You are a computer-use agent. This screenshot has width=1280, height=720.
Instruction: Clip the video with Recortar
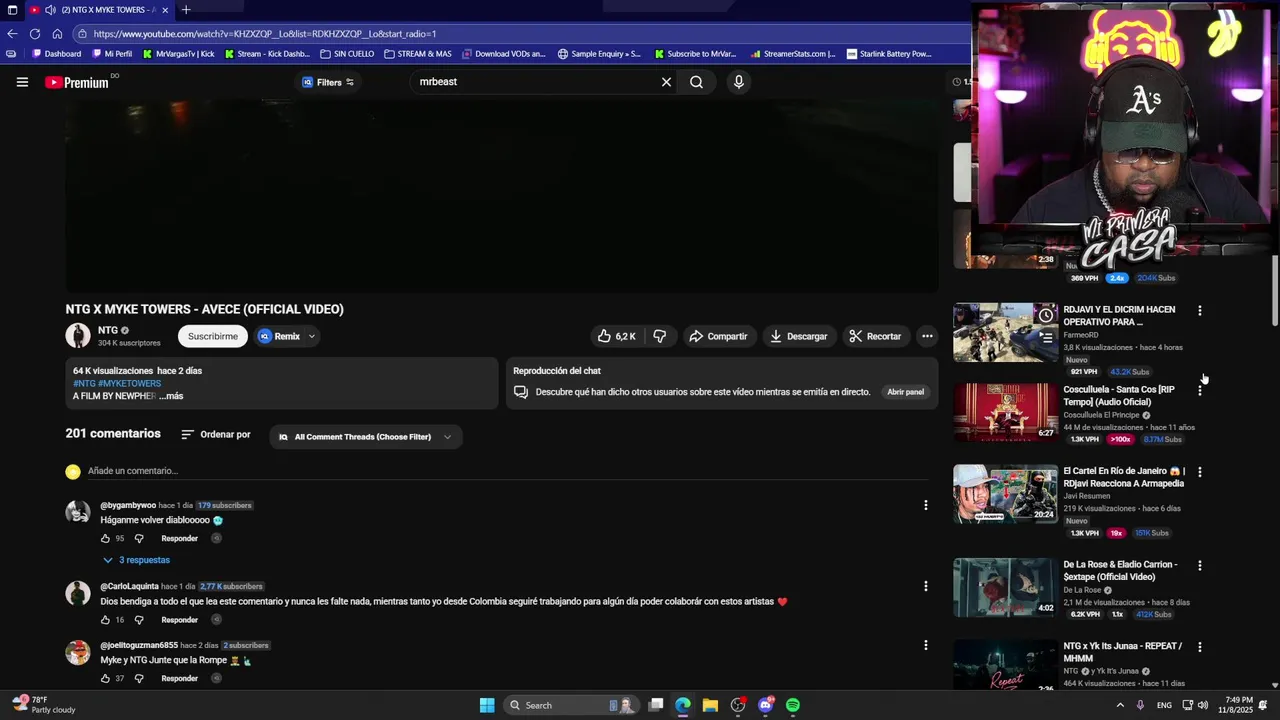pos(876,336)
